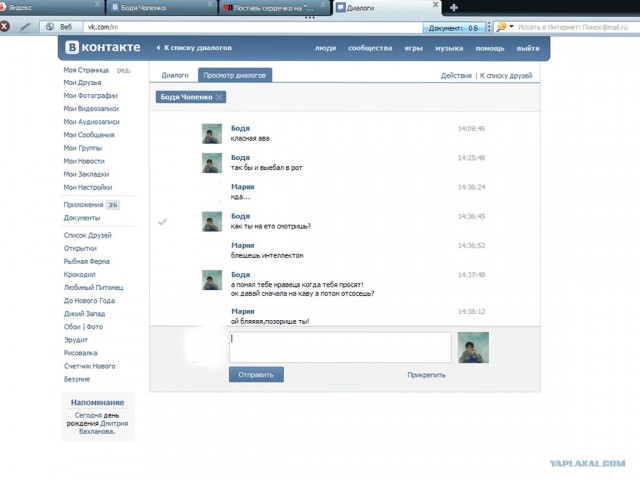640x480 pixels.
Task: Click the Документ counter indicator
Action: point(453,28)
